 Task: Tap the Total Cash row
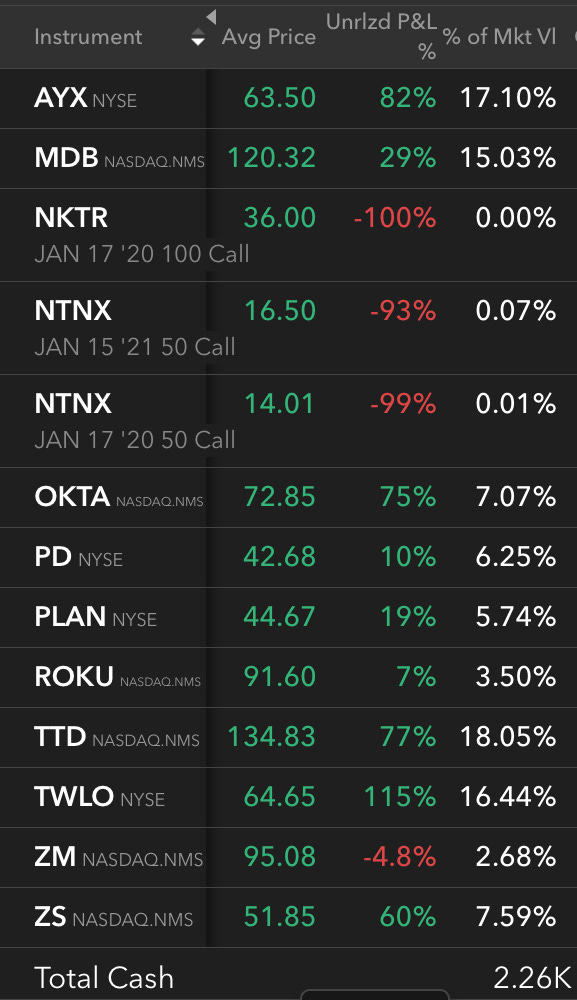click(x=288, y=974)
